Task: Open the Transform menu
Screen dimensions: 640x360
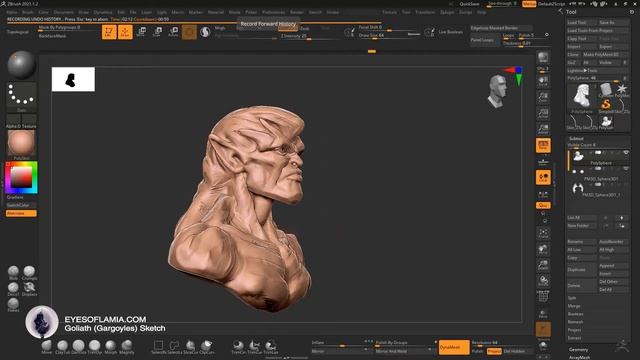Action: click(x=425, y=12)
